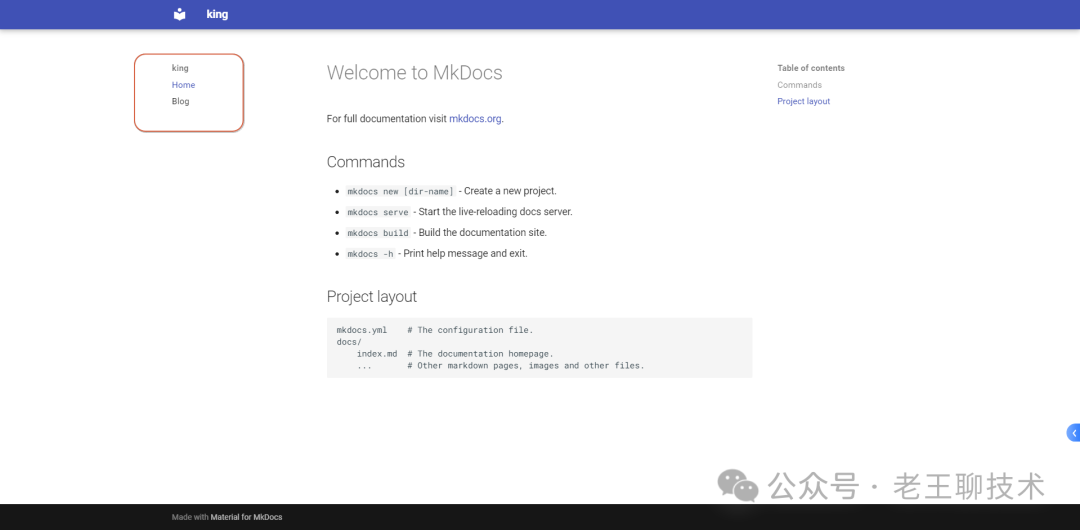Click the 'king' sidebar title
Image resolution: width=1080 pixels, height=530 pixels.
pyautogui.click(x=180, y=68)
